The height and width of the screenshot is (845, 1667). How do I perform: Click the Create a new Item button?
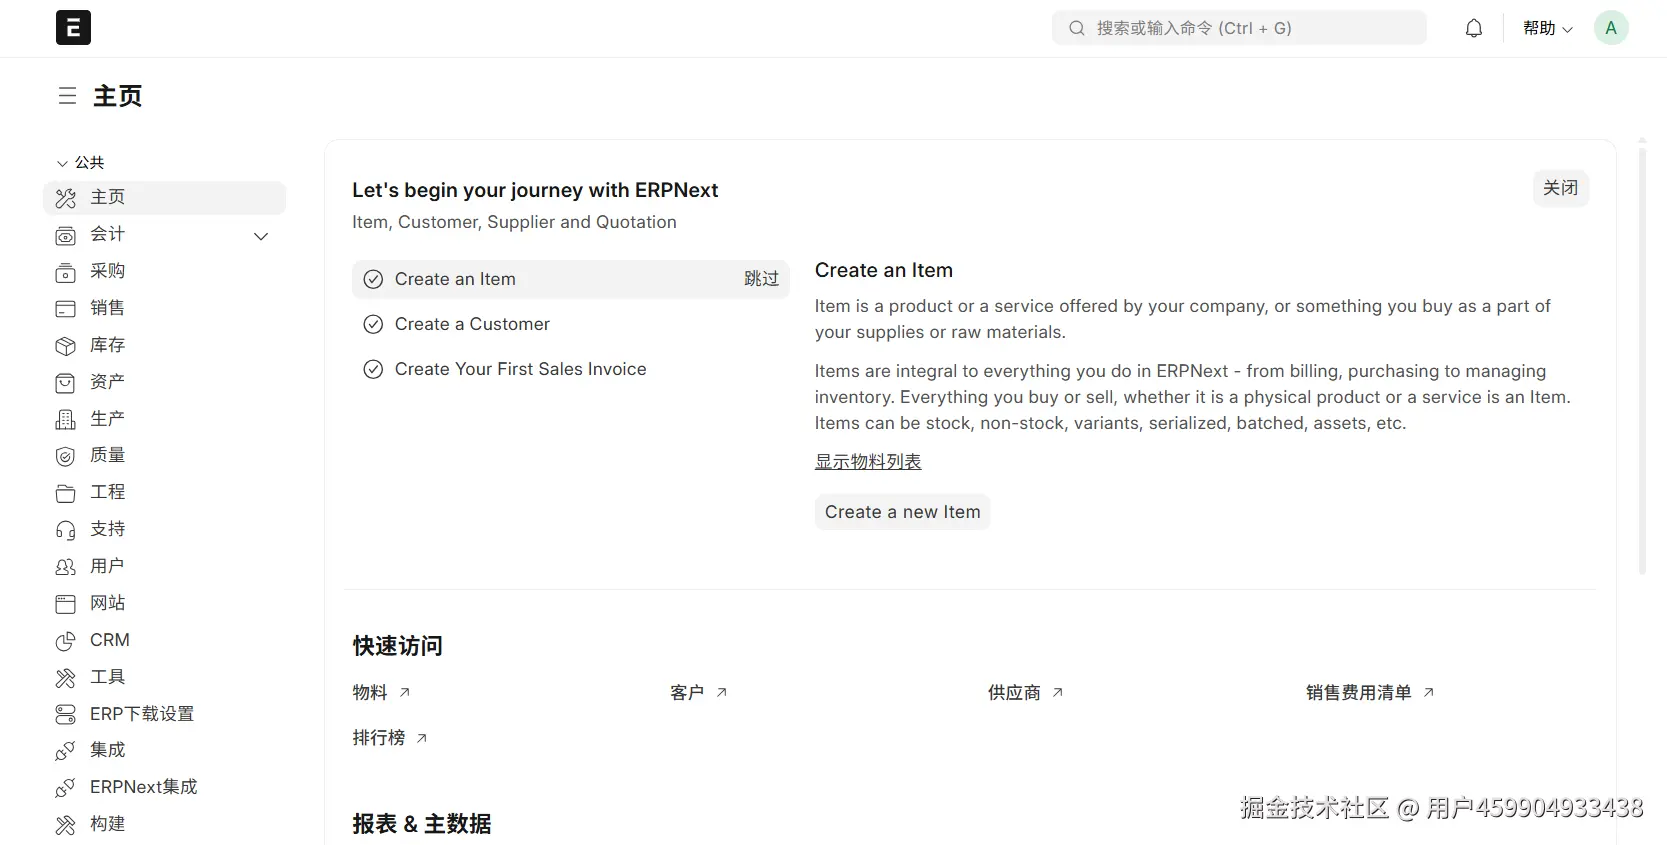coord(902,512)
